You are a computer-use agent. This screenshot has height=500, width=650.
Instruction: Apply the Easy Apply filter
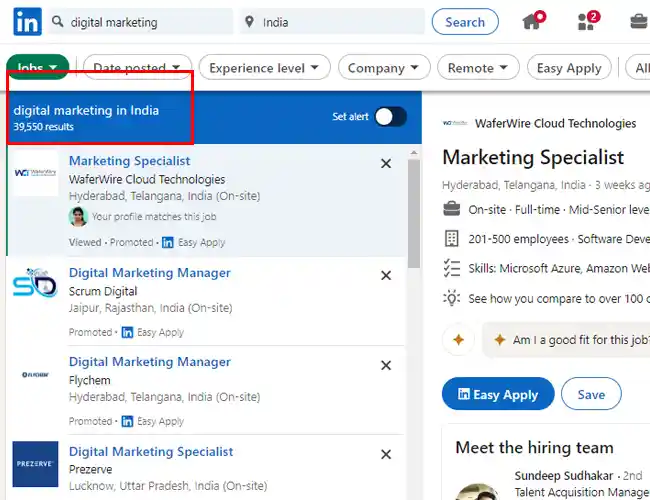[x=569, y=67]
